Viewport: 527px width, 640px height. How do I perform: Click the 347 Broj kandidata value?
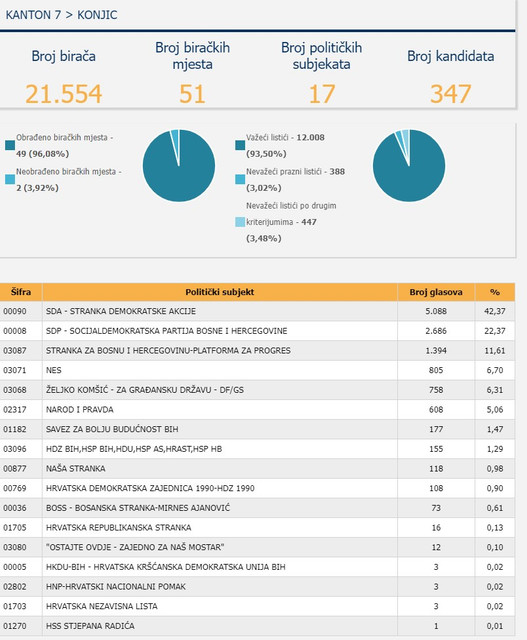click(x=451, y=94)
